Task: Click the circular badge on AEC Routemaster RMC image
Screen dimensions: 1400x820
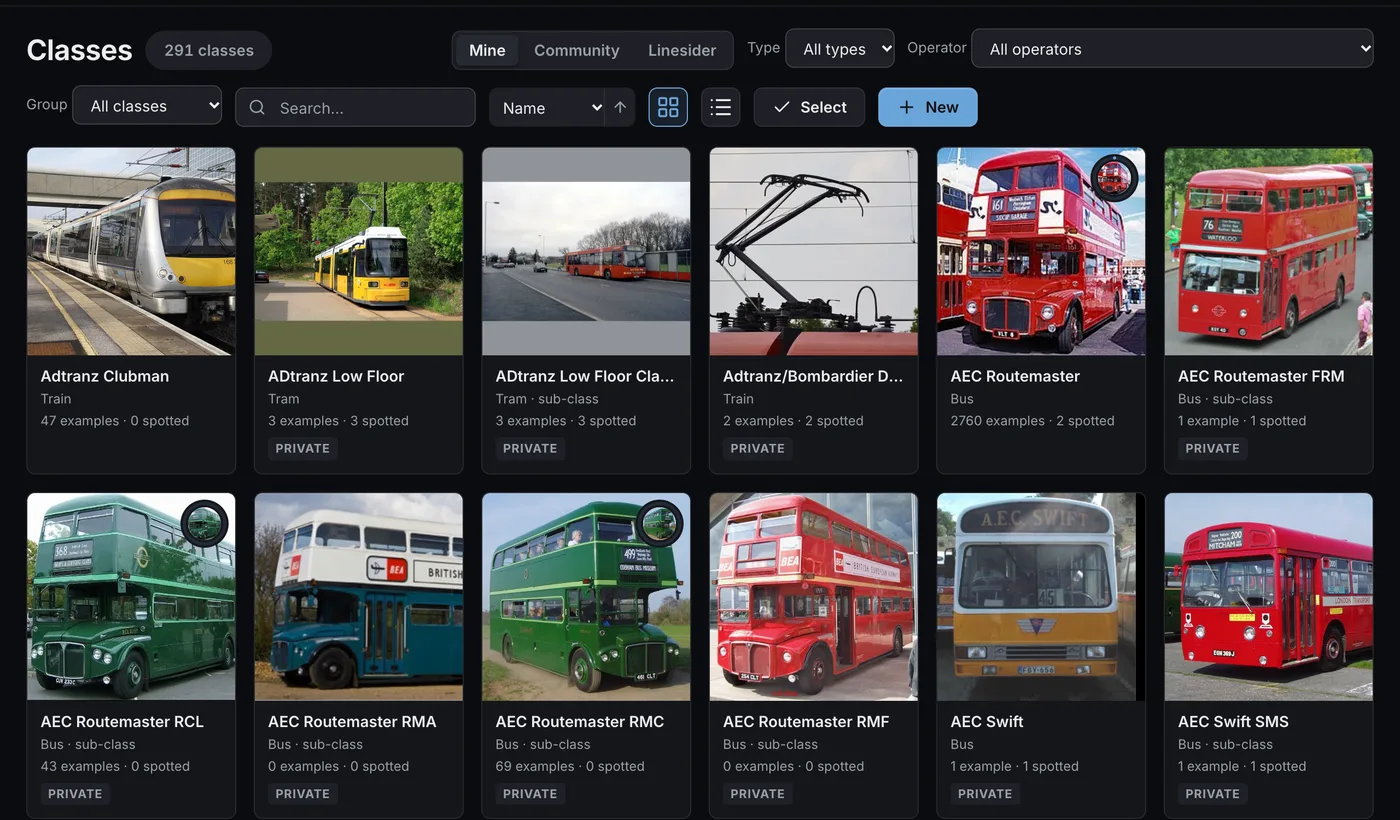Action: click(x=659, y=523)
